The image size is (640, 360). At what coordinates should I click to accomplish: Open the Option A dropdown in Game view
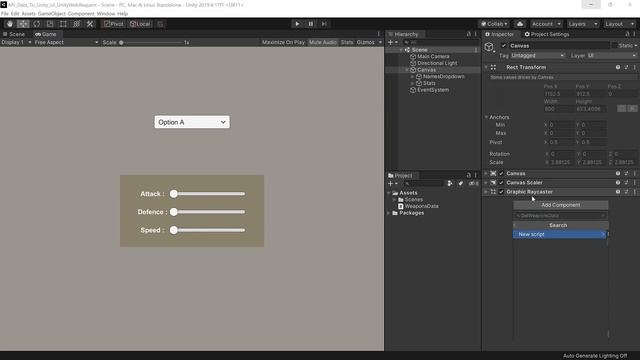click(x=192, y=122)
